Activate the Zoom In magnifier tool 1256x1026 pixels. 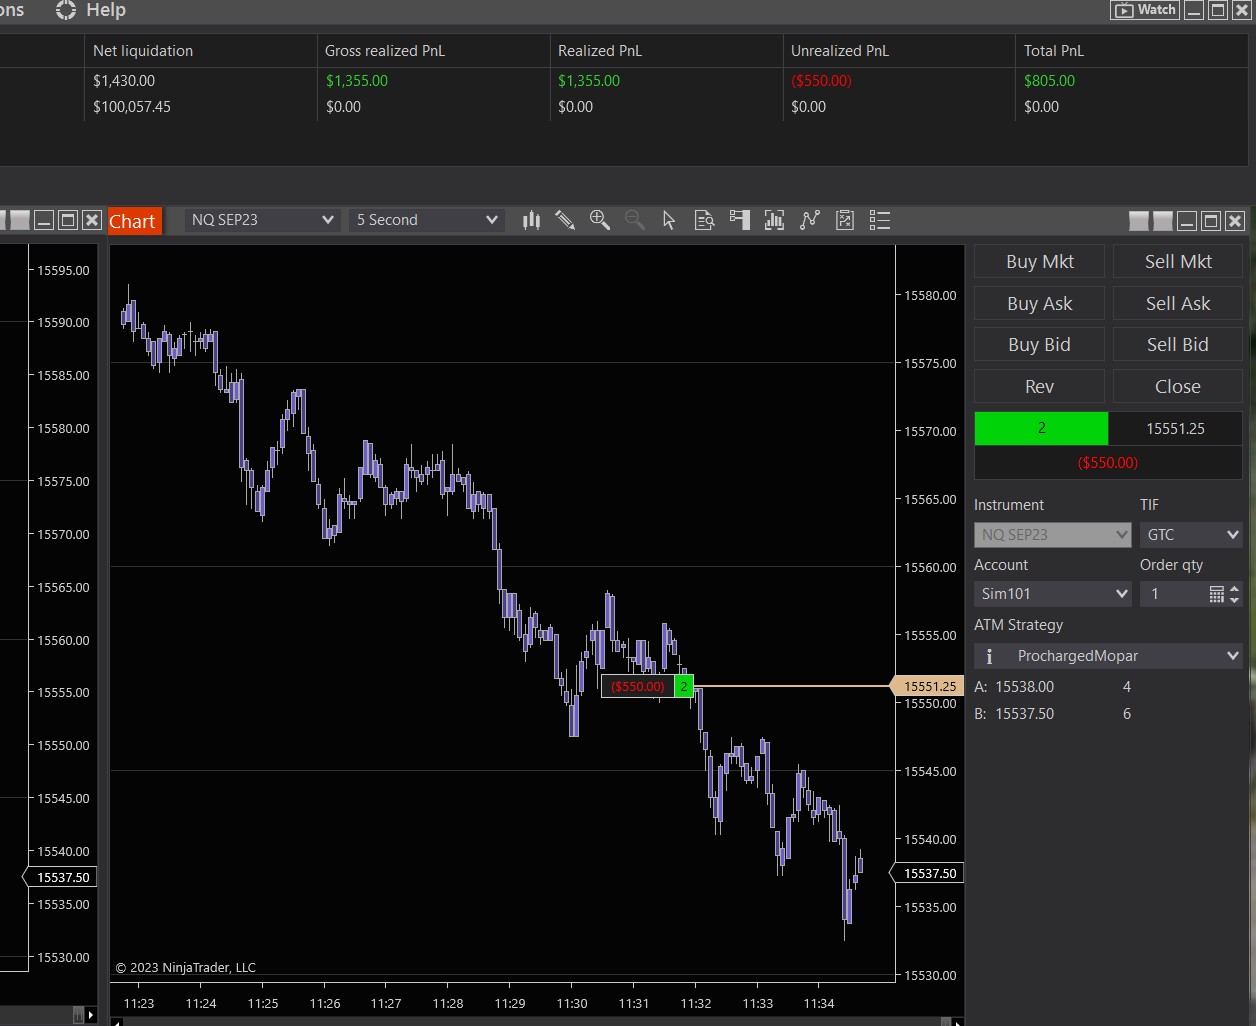[x=600, y=220]
